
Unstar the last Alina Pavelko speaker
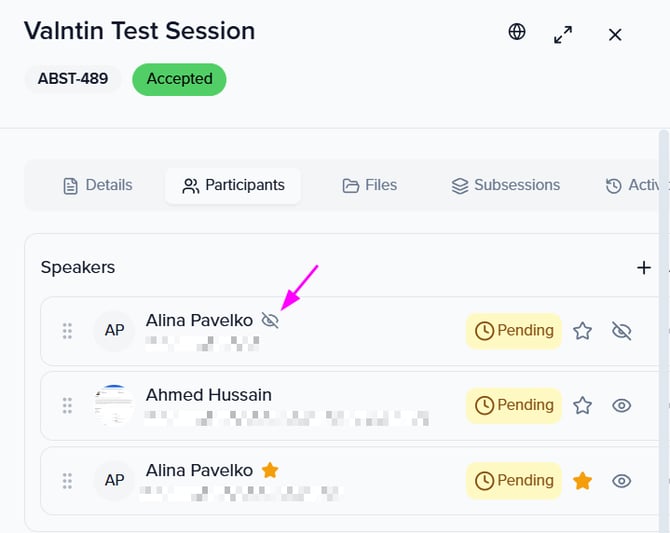[583, 481]
